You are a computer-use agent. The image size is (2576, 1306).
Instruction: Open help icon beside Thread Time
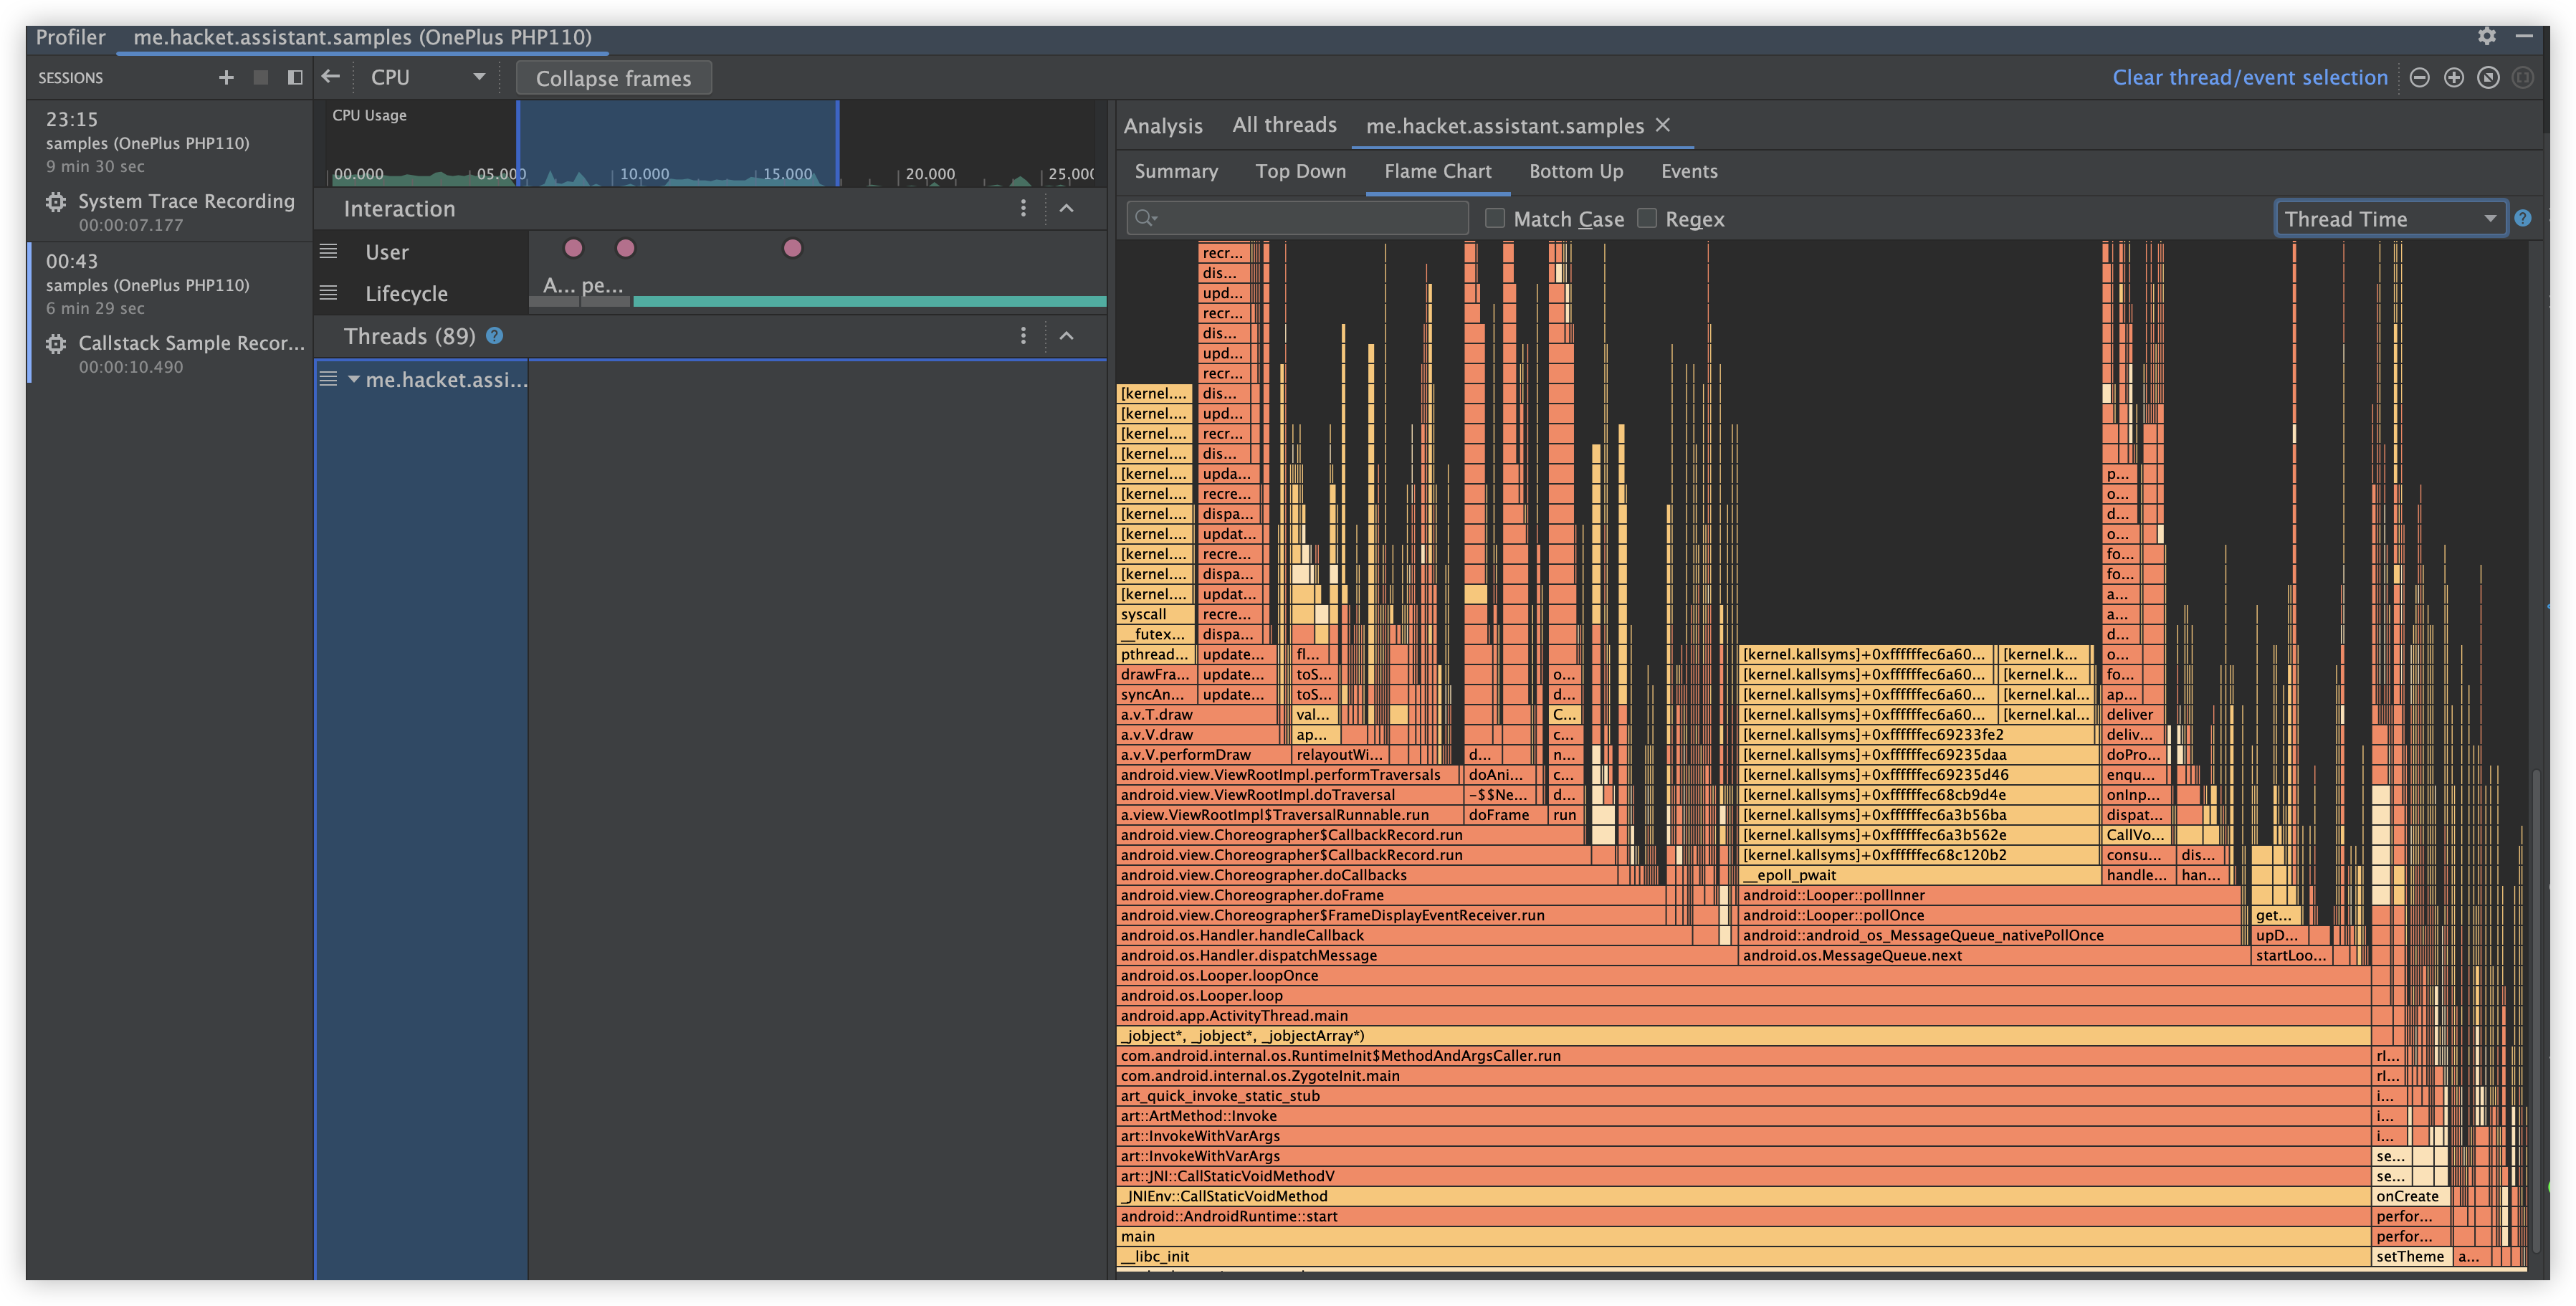click(2522, 218)
